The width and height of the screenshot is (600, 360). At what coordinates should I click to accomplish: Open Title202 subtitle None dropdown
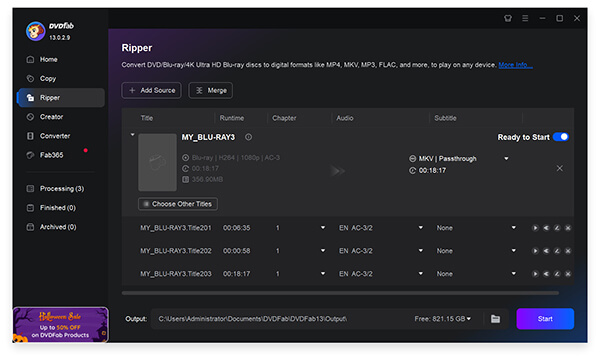point(514,251)
